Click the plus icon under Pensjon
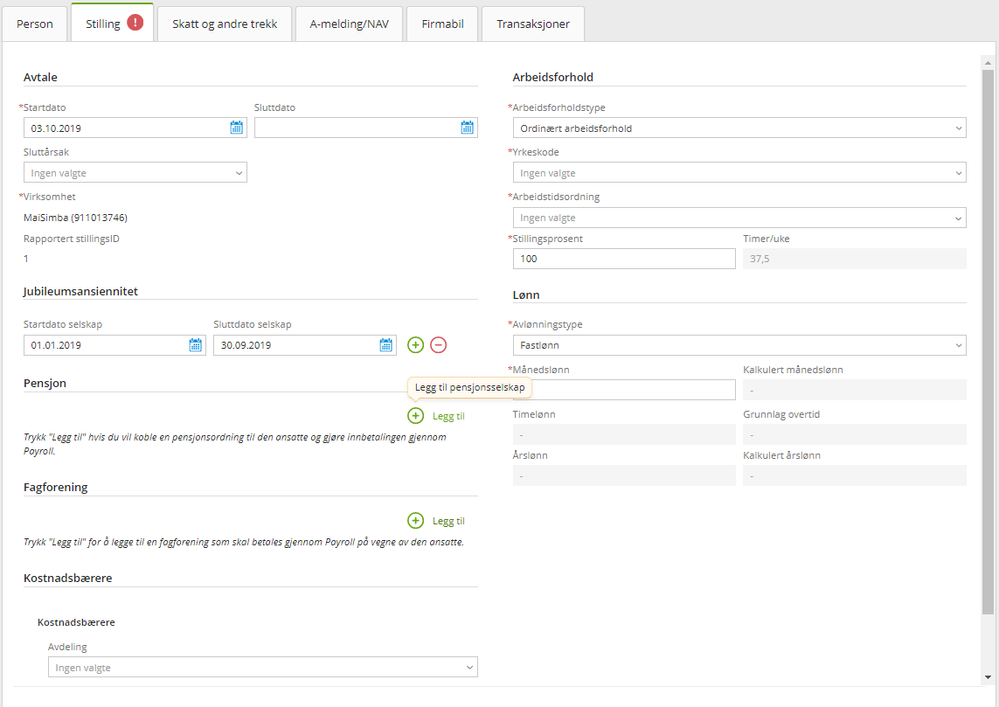 416,416
